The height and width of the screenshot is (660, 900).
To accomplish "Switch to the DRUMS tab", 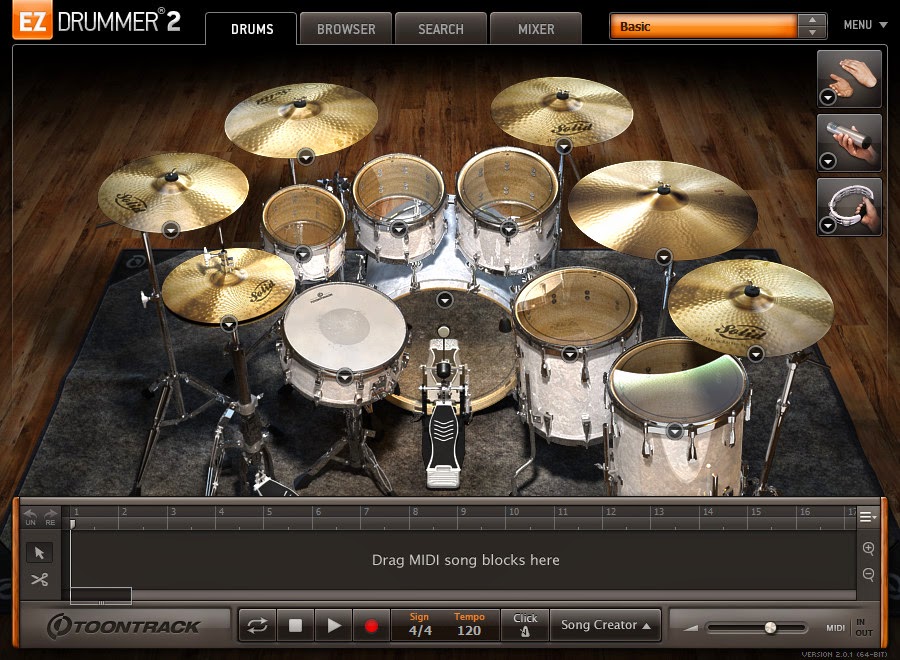I will point(251,29).
